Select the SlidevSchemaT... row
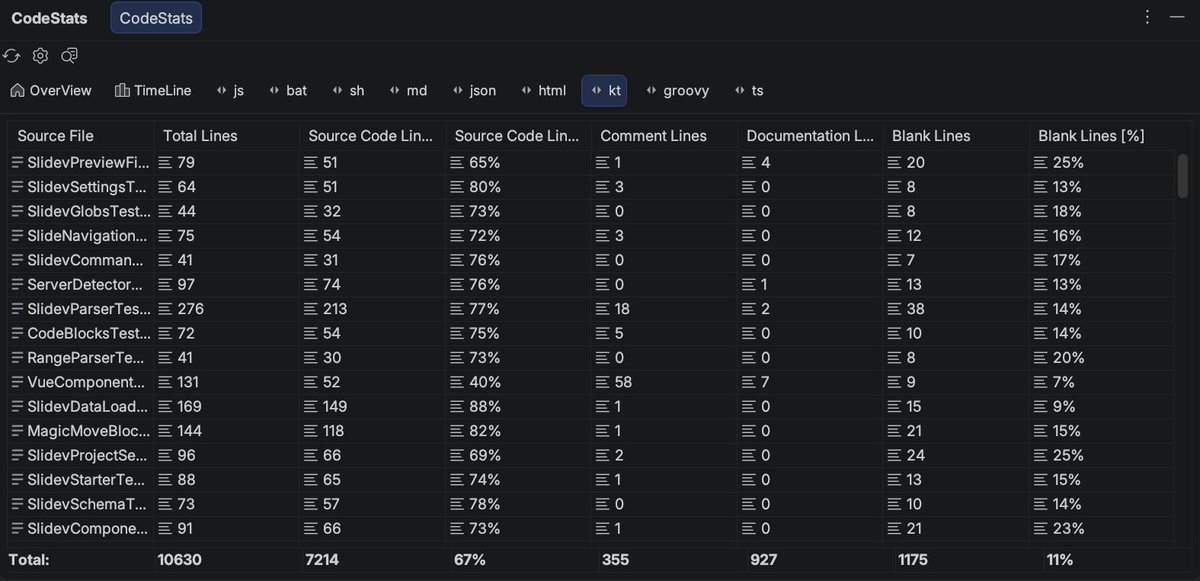This screenshot has height=581, width=1200. 592,504
